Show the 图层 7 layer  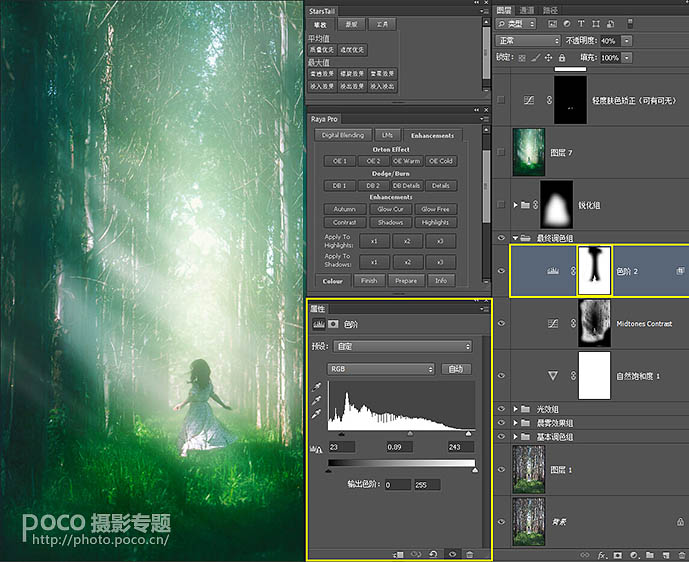pyautogui.click(x=500, y=152)
